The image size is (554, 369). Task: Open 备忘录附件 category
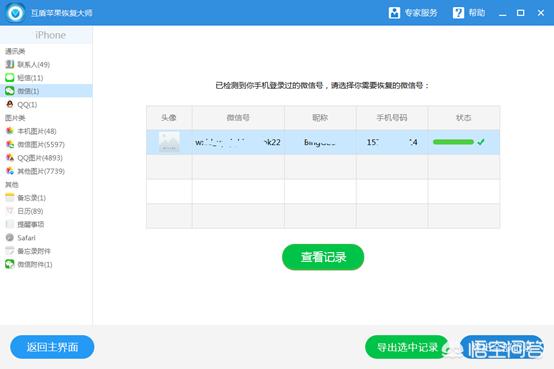[x=34, y=251]
